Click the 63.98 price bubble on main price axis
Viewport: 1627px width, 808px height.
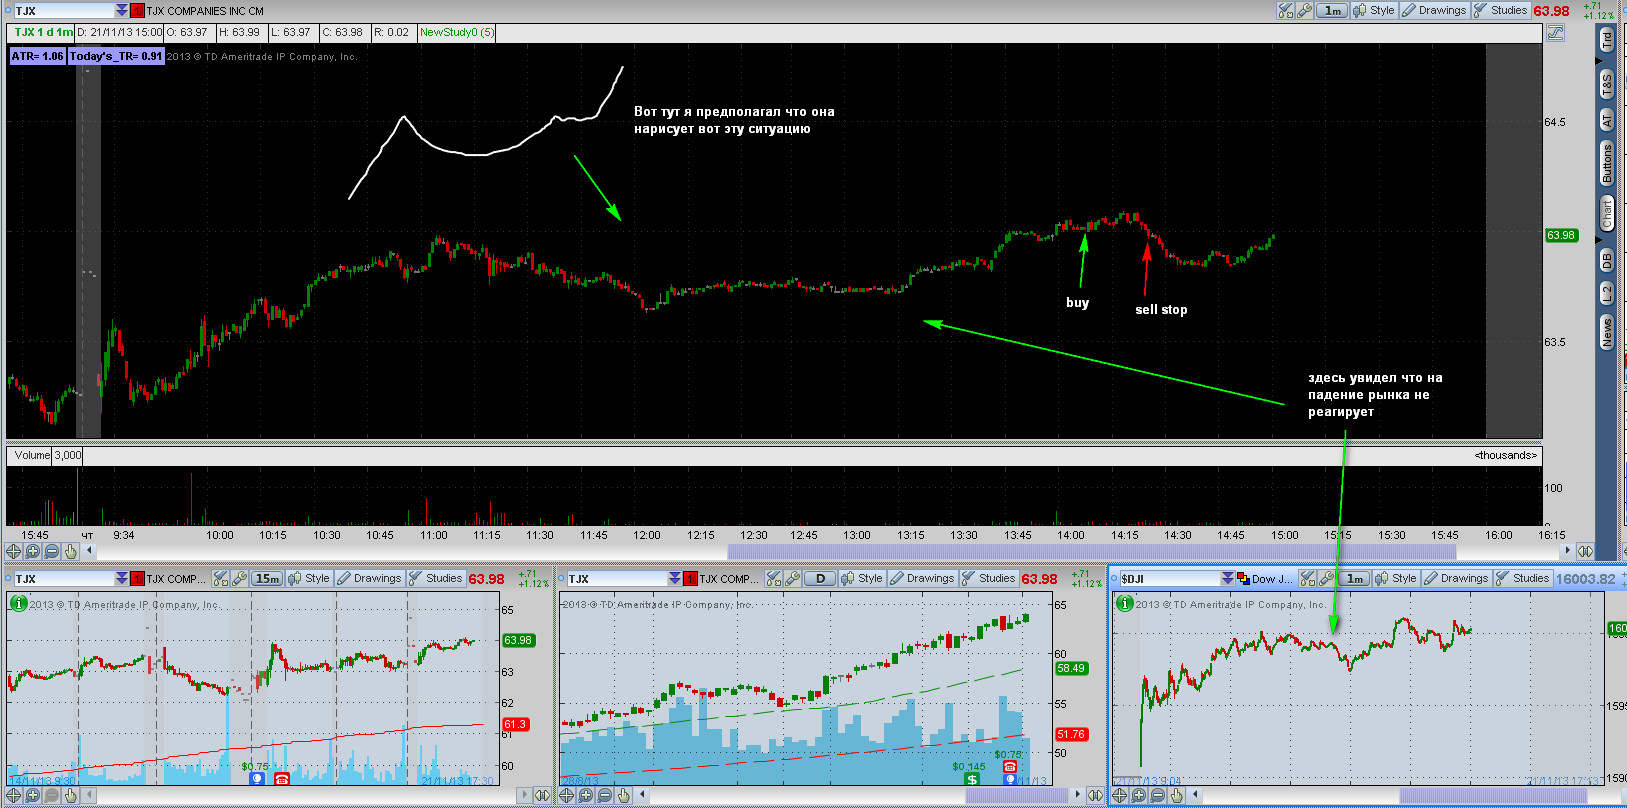coord(1561,235)
